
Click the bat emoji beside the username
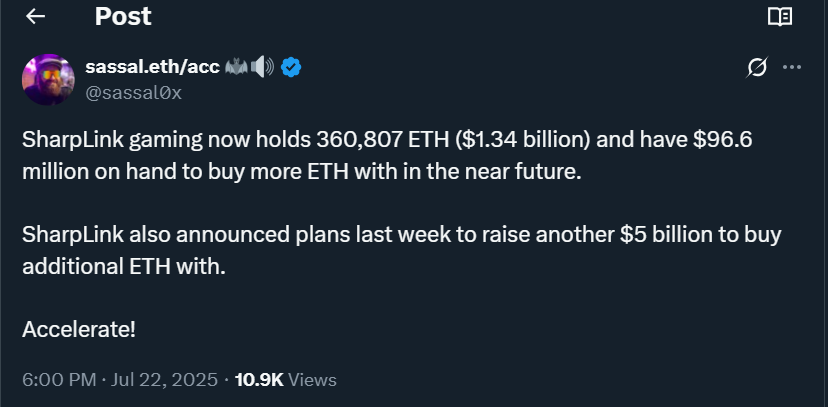(236, 68)
